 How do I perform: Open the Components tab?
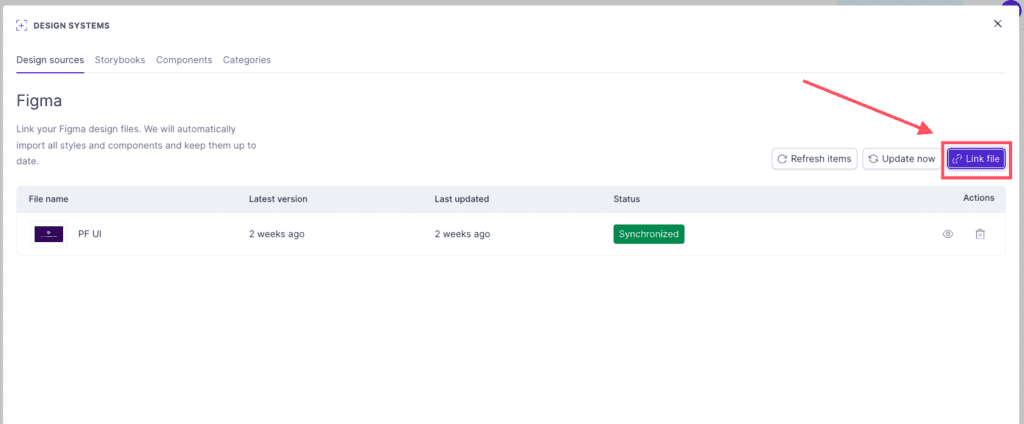point(184,59)
